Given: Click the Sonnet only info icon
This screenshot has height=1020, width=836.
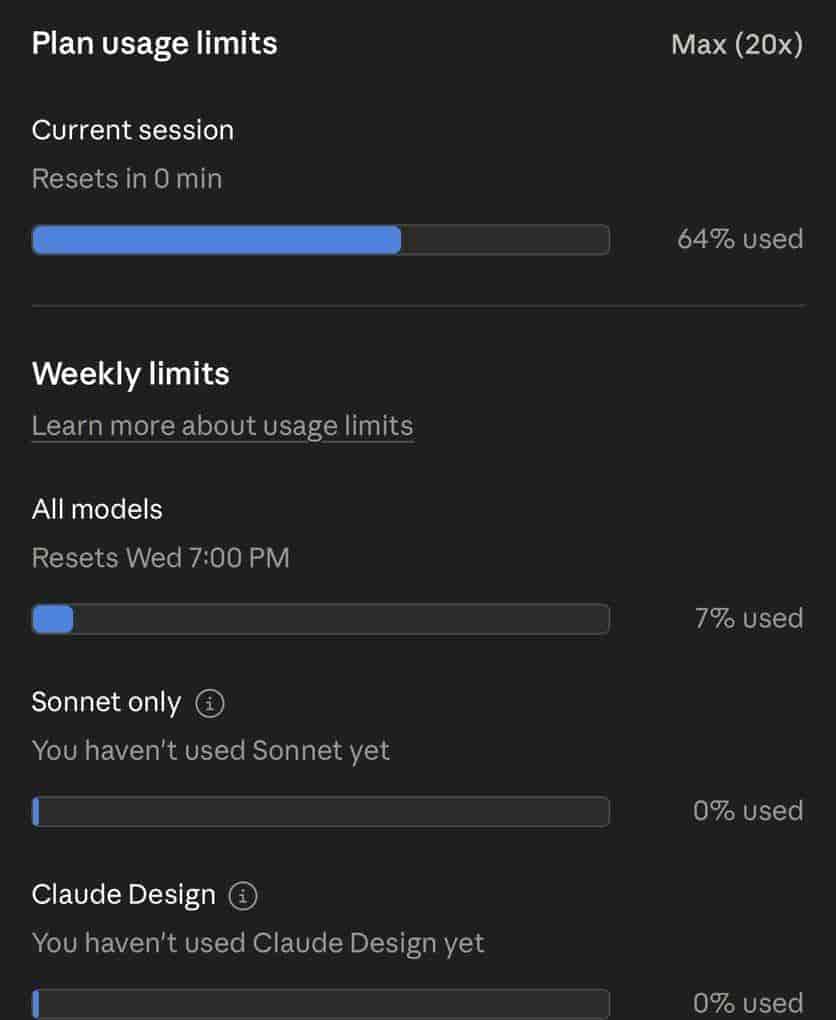Looking at the screenshot, I should [x=210, y=703].
